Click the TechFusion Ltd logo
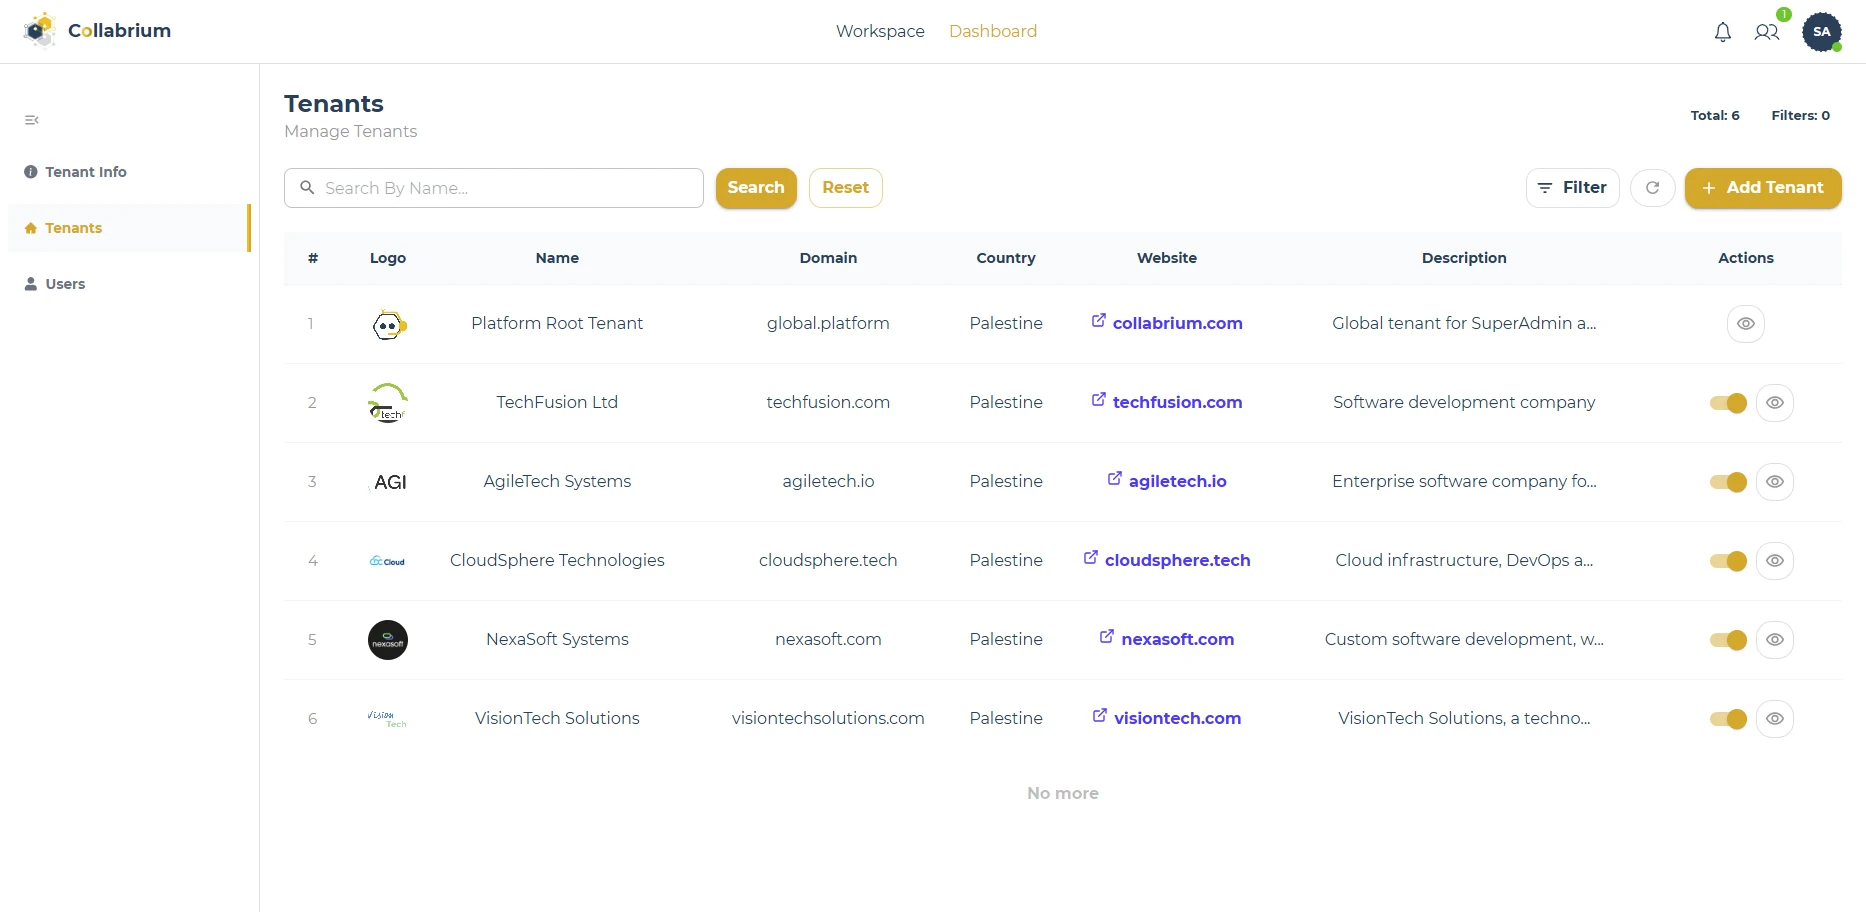The width and height of the screenshot is (1866, 912). [388, 403]
